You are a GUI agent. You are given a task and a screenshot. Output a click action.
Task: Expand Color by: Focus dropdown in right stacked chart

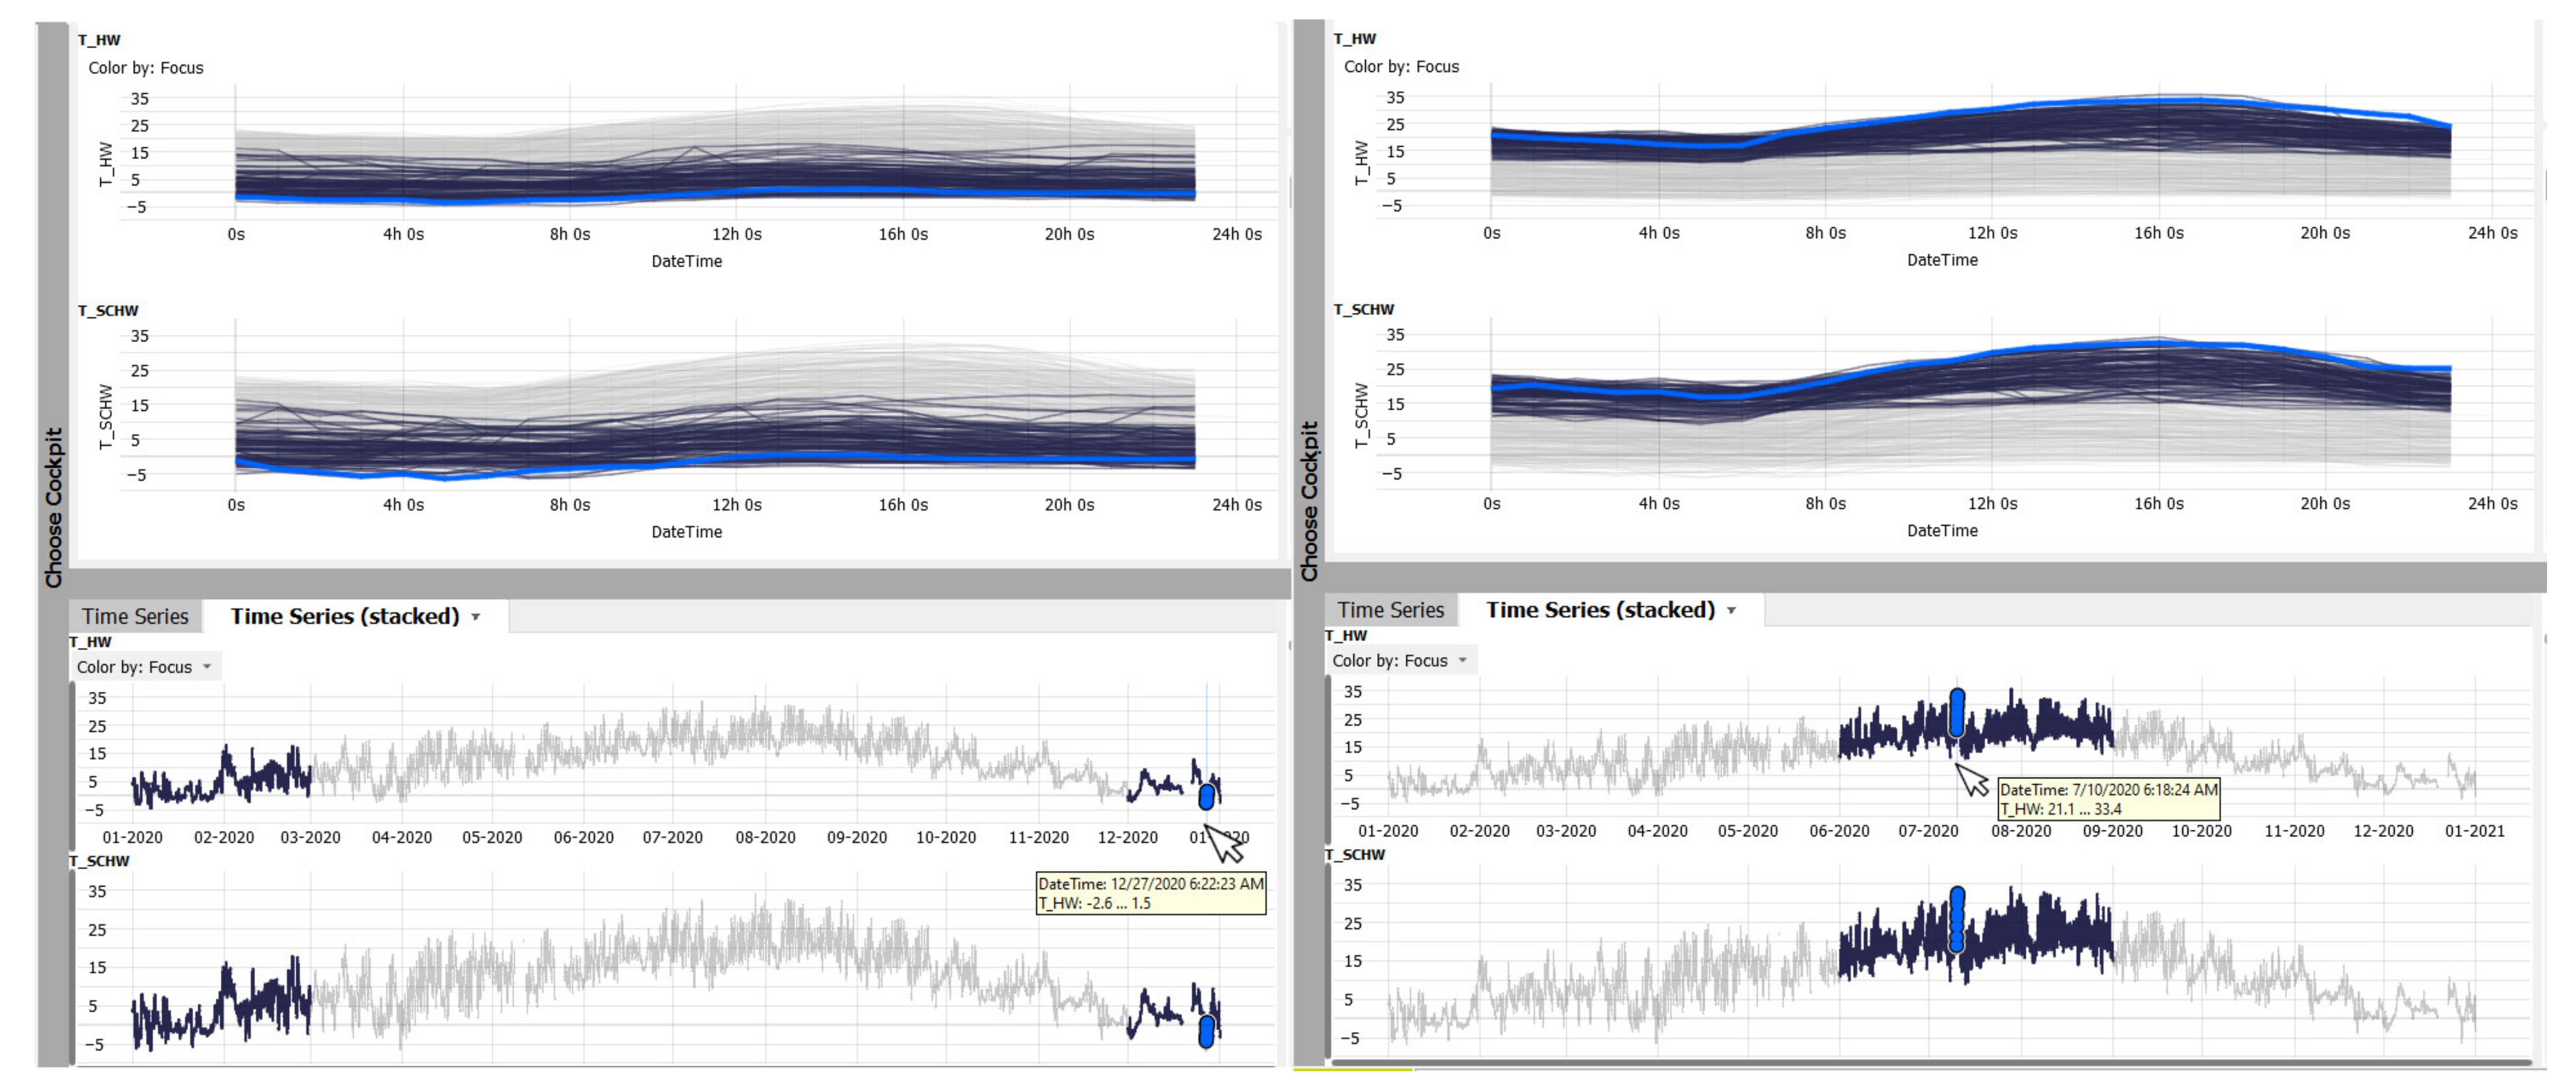(x=1462, y=661)
